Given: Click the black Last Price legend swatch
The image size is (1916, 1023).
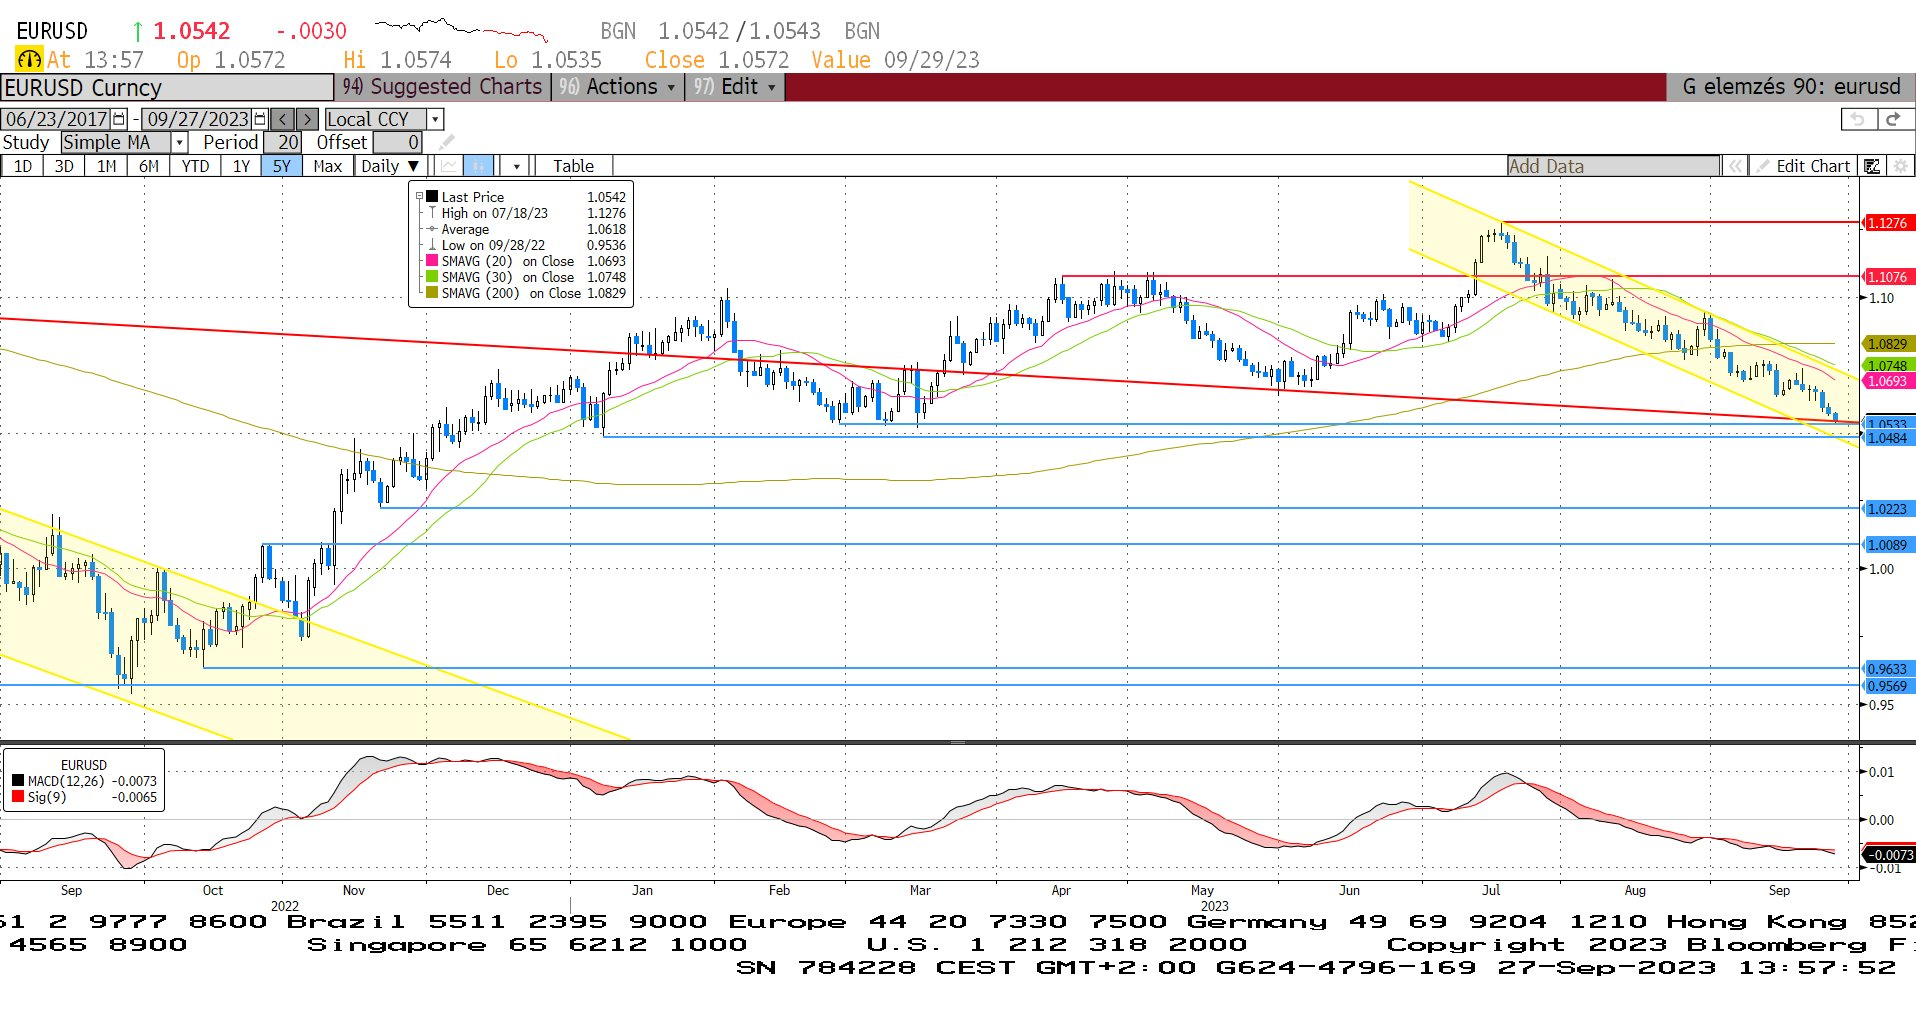Looking at the screenshot, I should [432, 197].
